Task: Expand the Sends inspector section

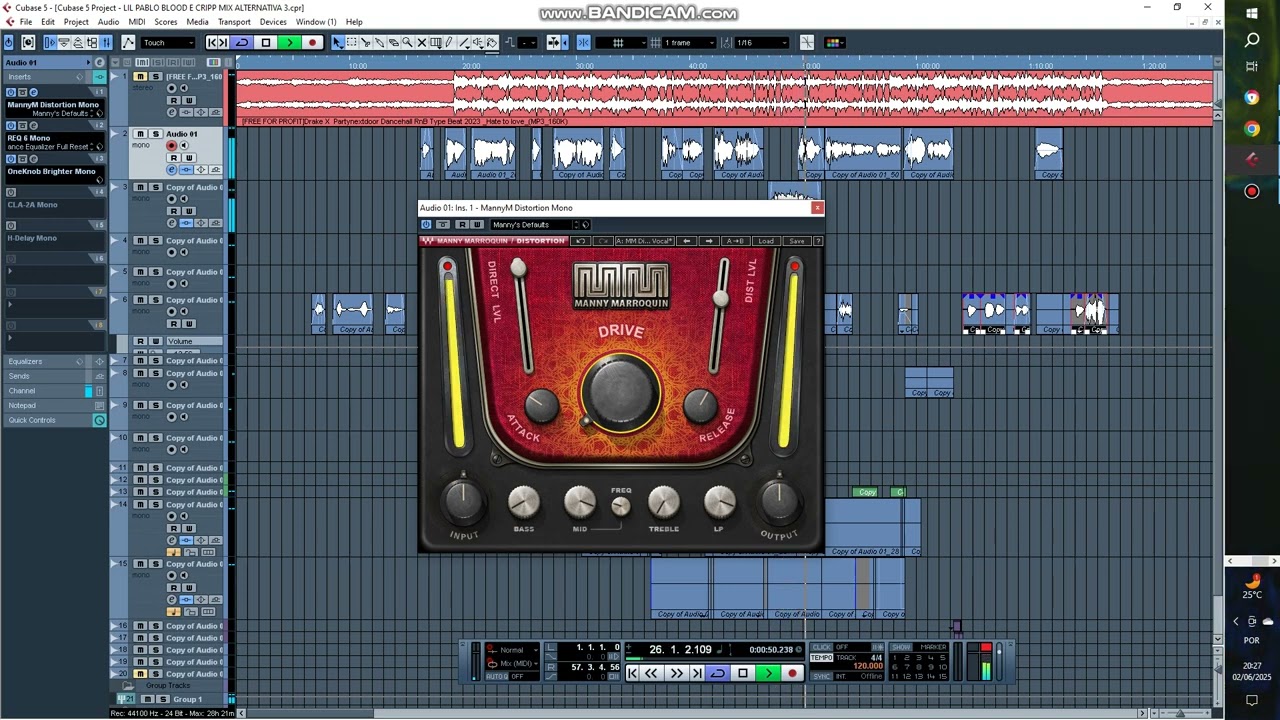Action: (x=55, y=376)
